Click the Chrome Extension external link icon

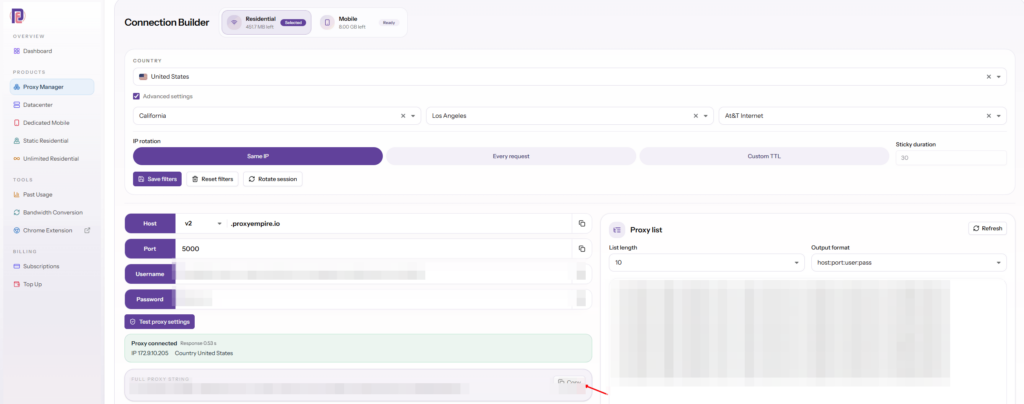[88, 230]
